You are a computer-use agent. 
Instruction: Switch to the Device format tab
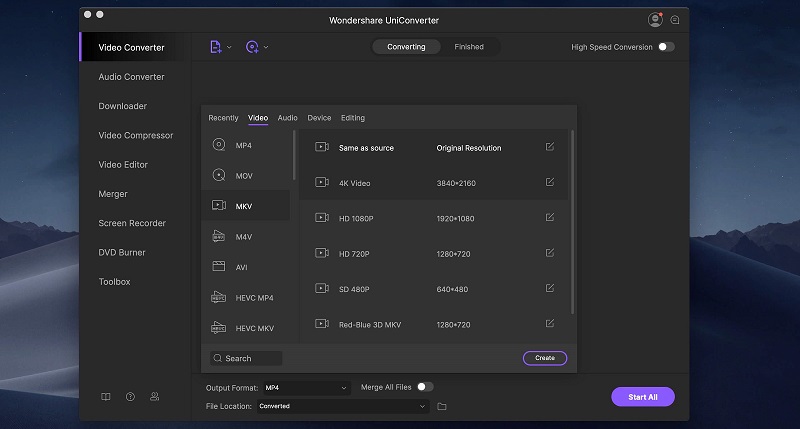pos(319,118)
